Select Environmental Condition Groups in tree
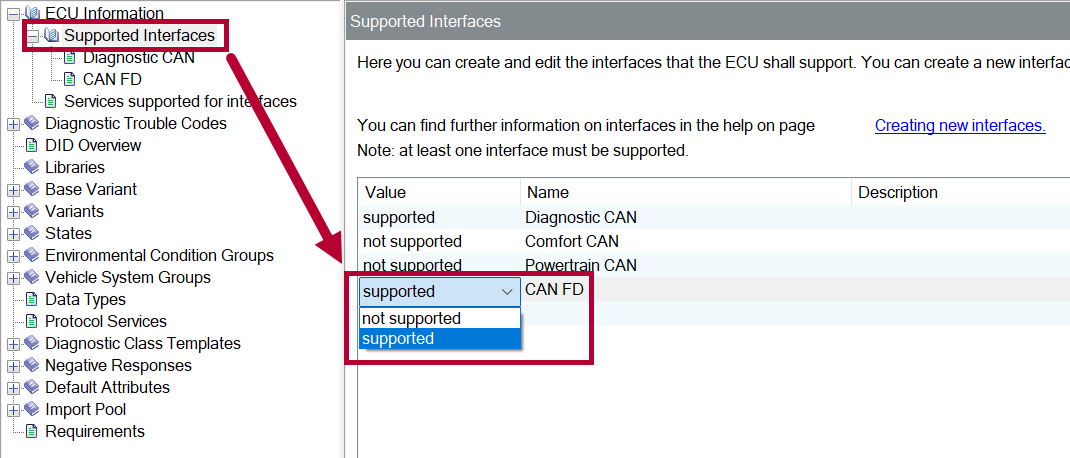The height and width of the screenshot is (458, 1070). click(x=159, y=256)
